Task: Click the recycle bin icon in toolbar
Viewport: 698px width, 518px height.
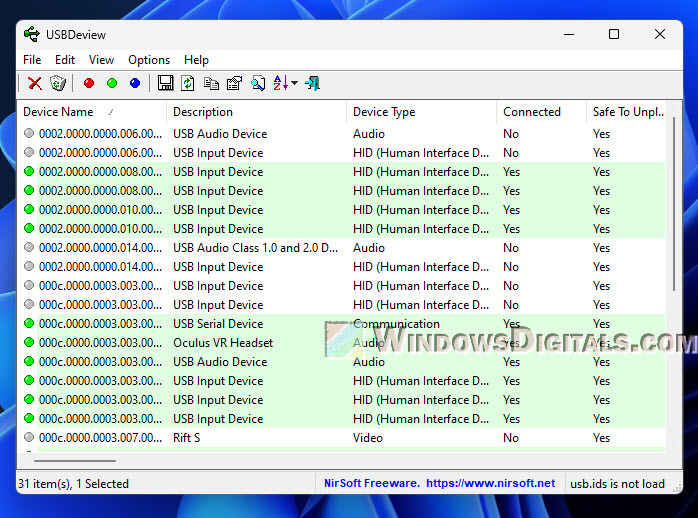Action: point(58,83)
